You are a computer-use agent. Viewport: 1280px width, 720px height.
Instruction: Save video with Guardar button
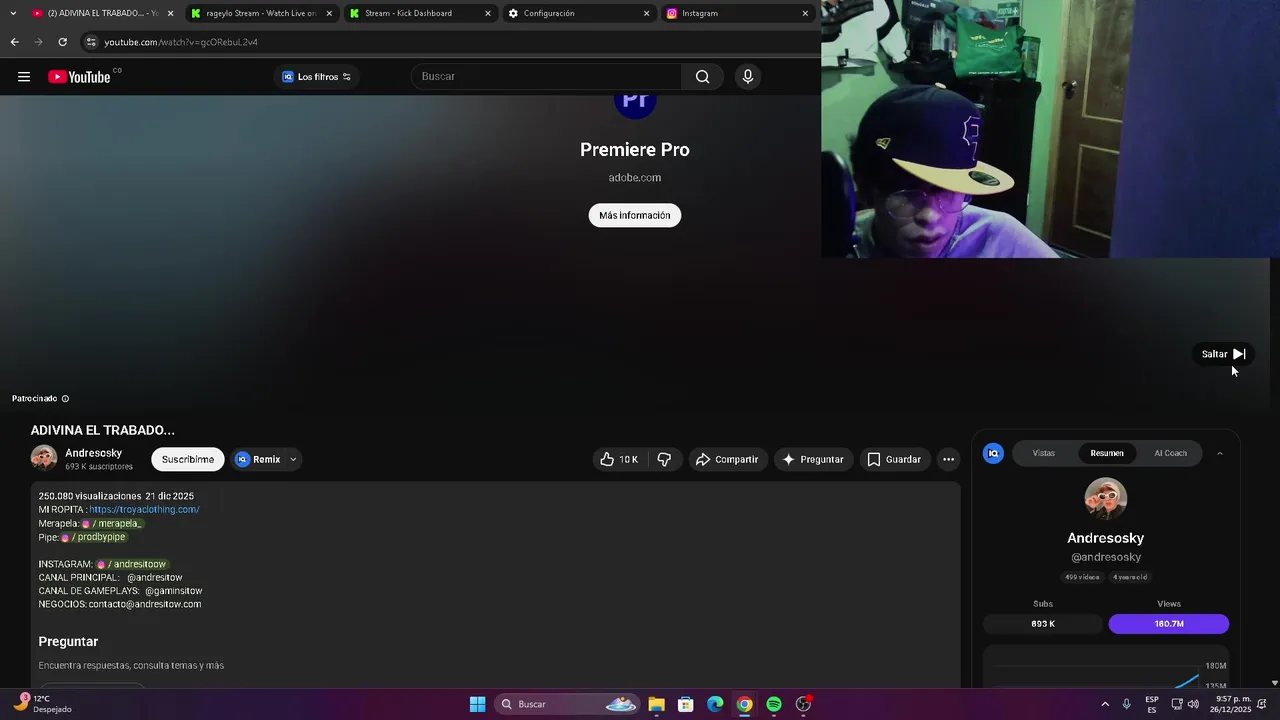pyautogui.click(x=894, y=460)
